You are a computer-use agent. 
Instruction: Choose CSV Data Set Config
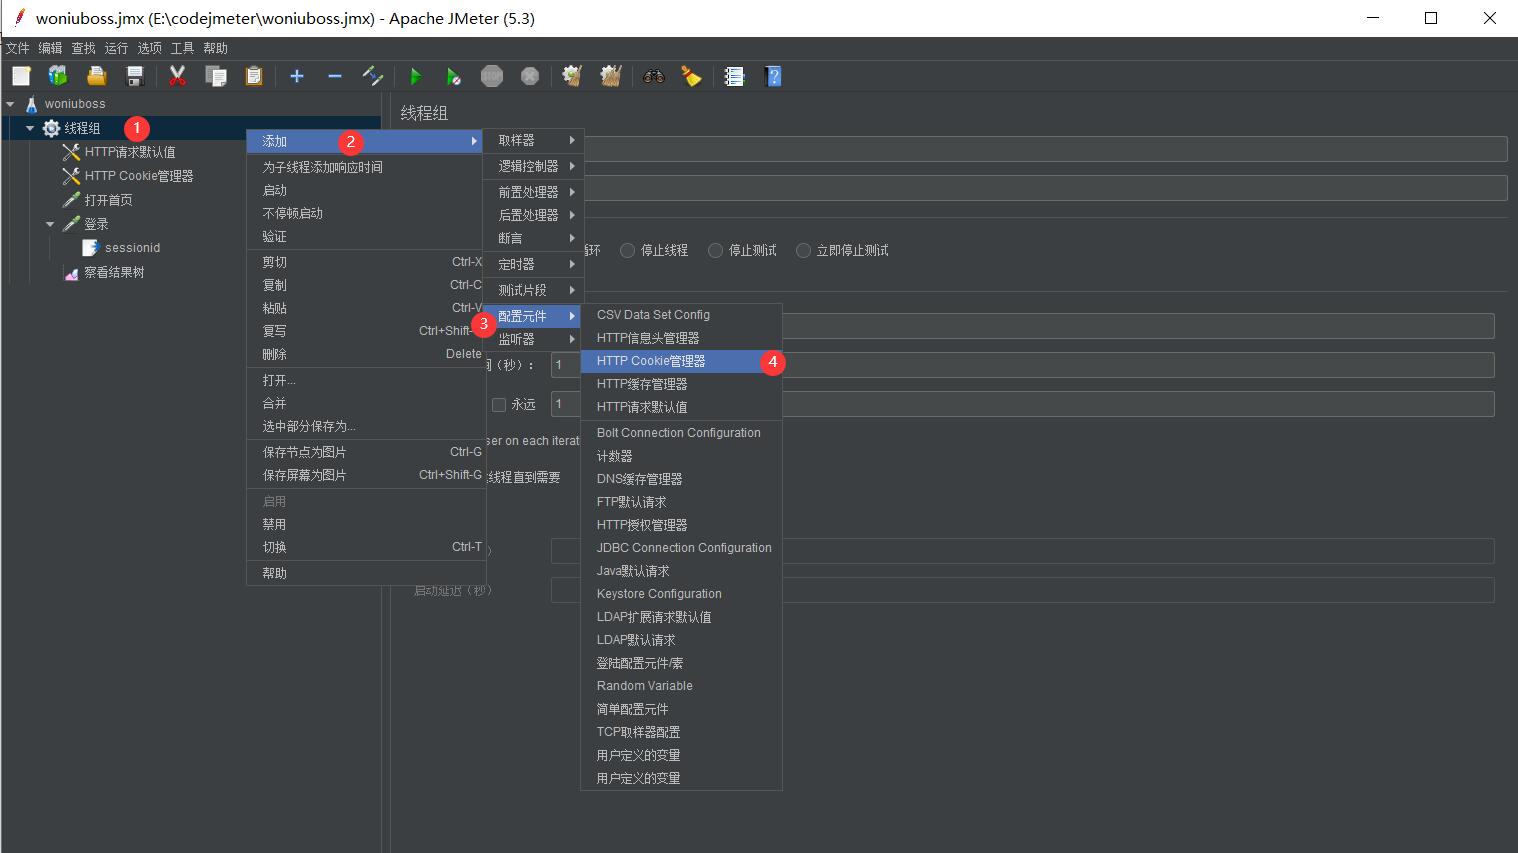pyautogui.click(x=681, y=315)
